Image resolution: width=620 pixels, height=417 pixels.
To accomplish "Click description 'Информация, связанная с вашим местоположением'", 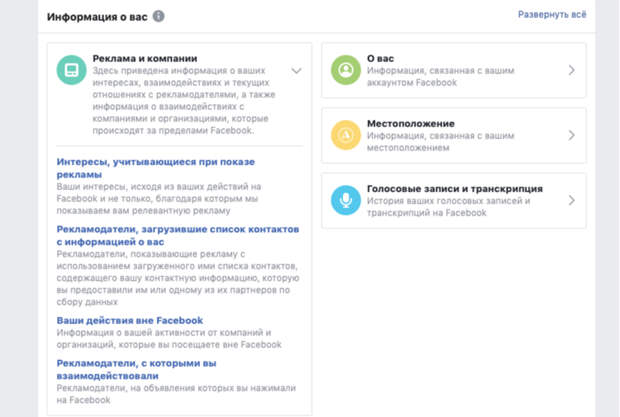I will coord(440,142).
